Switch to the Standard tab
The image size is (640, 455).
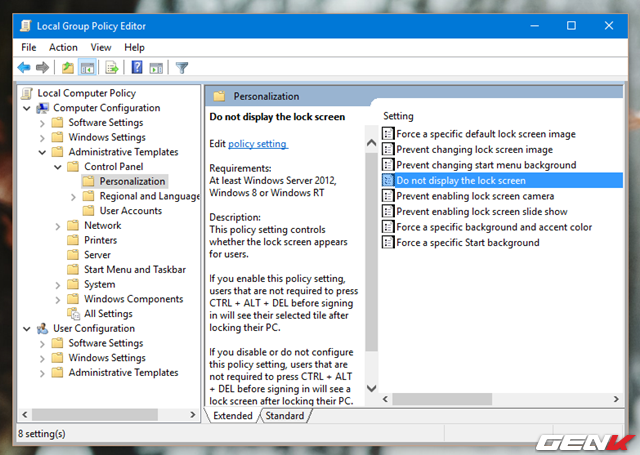pyautogui.click(x=285, y=416)
